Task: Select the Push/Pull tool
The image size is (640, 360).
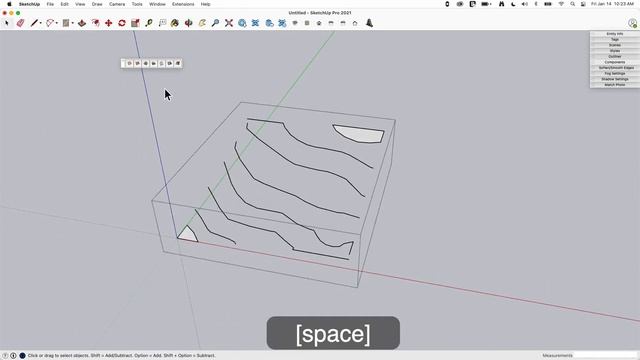Action: click(82, 23)
